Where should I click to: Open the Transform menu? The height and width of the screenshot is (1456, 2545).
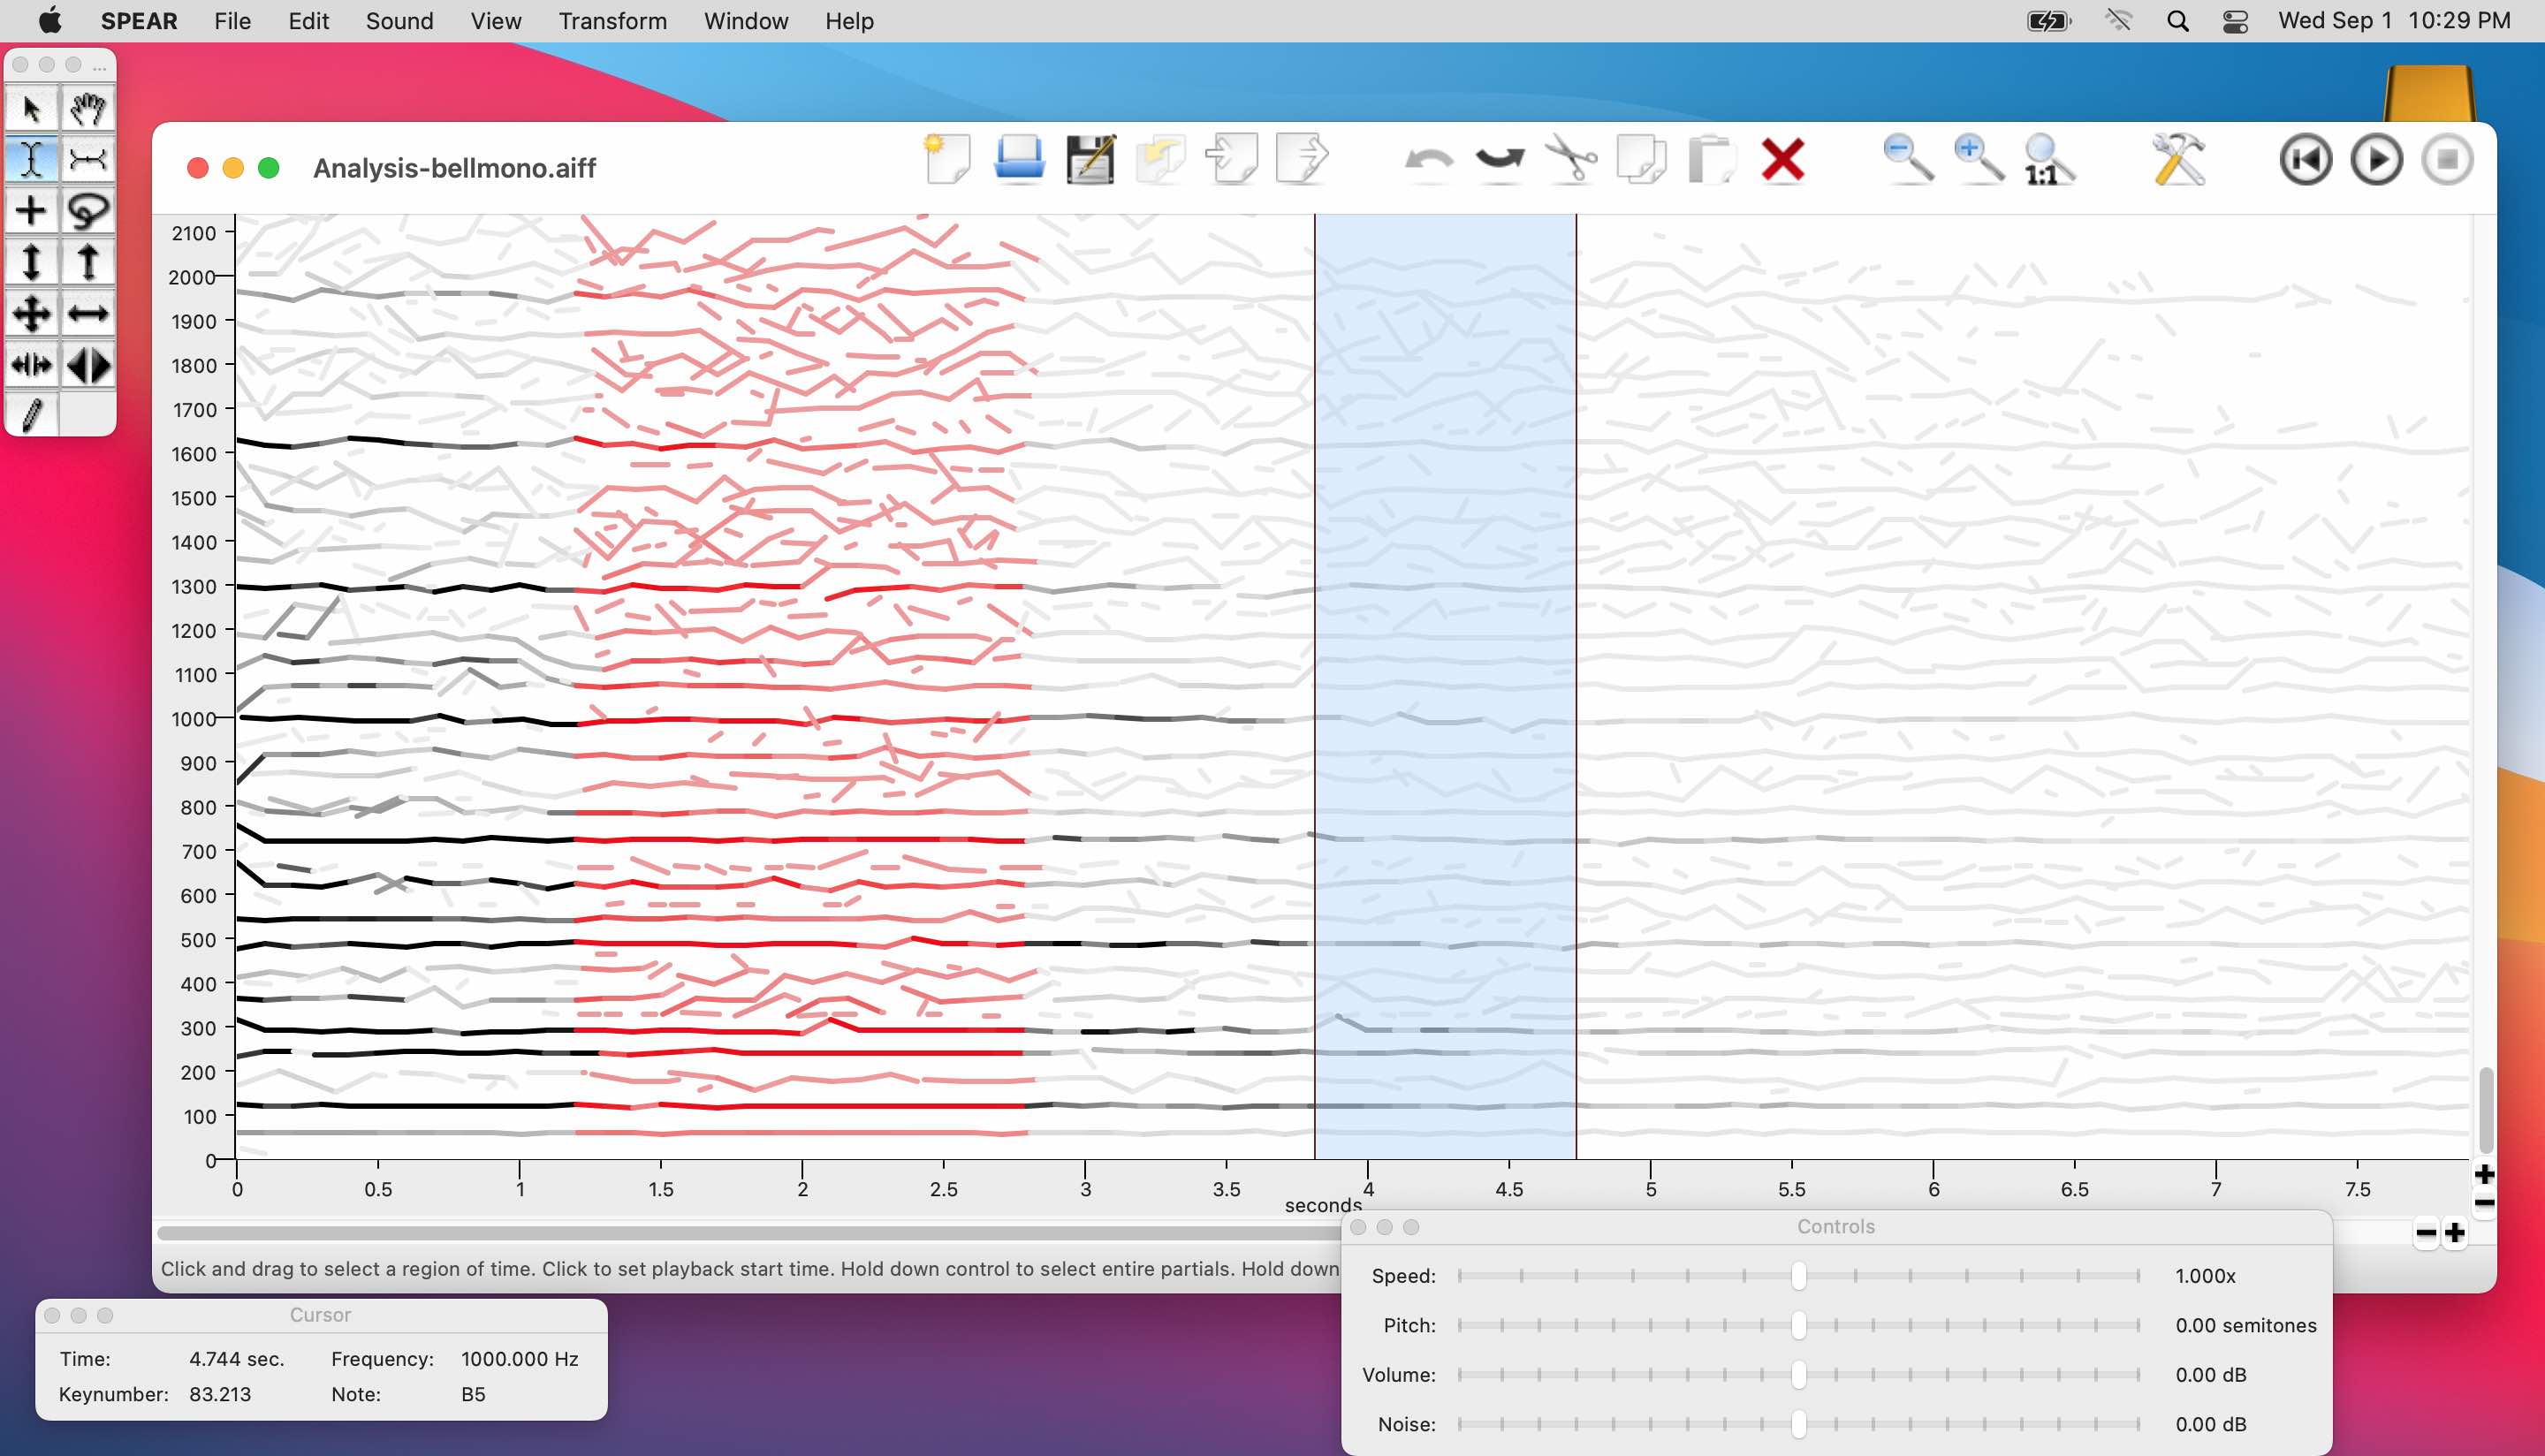[610, 21]
